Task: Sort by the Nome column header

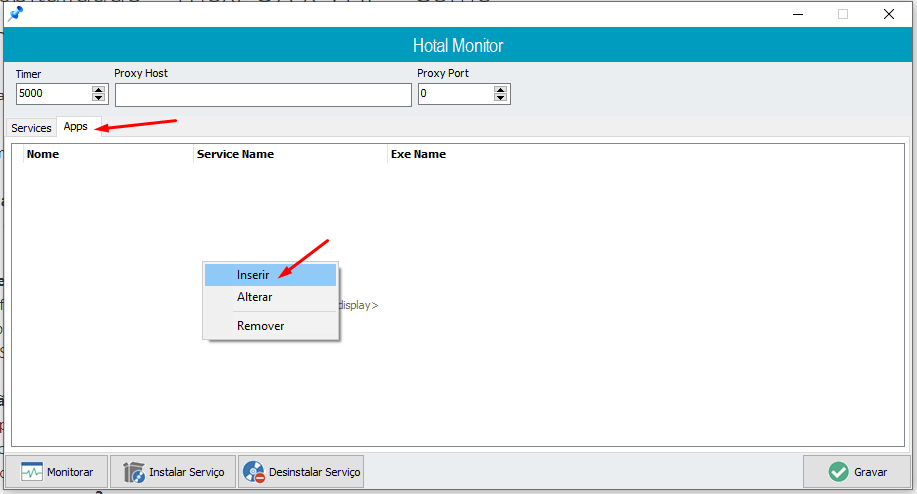Action: (108, 154)
